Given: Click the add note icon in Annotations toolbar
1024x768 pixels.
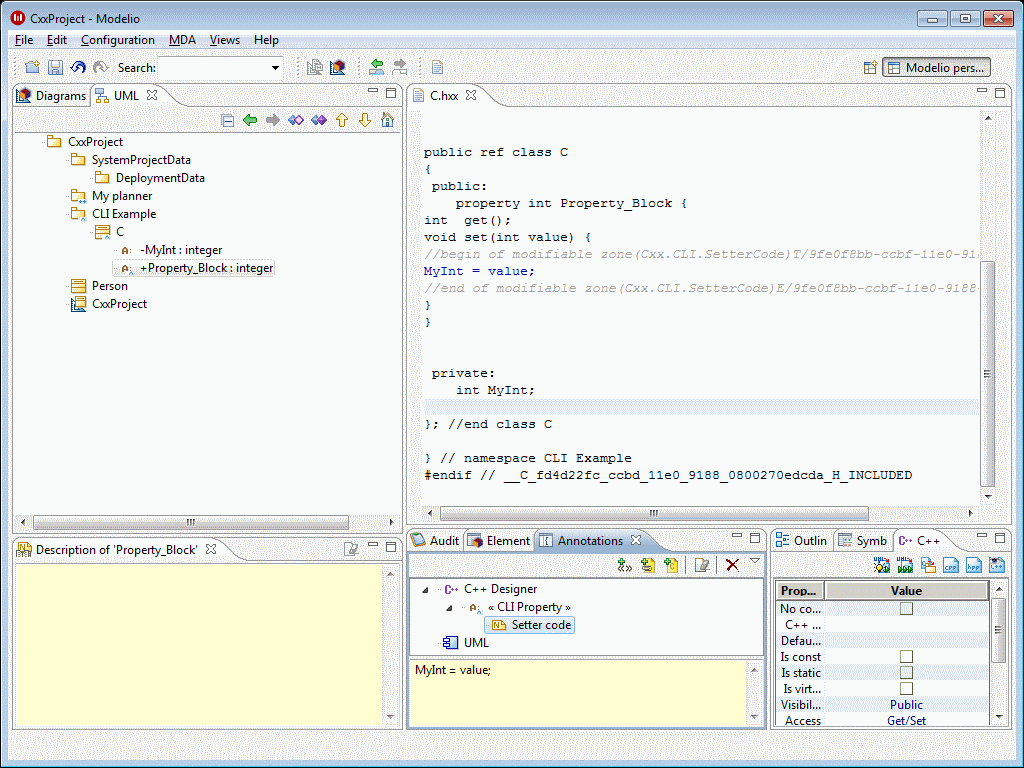Looking at the screenshot, I should 671,566.
